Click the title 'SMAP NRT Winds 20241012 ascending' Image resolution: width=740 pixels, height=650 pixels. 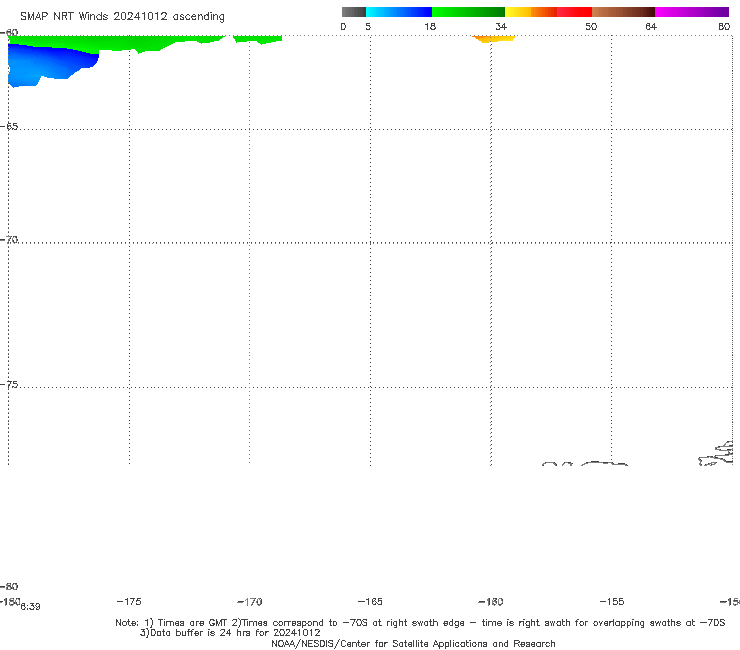[122, 16]
